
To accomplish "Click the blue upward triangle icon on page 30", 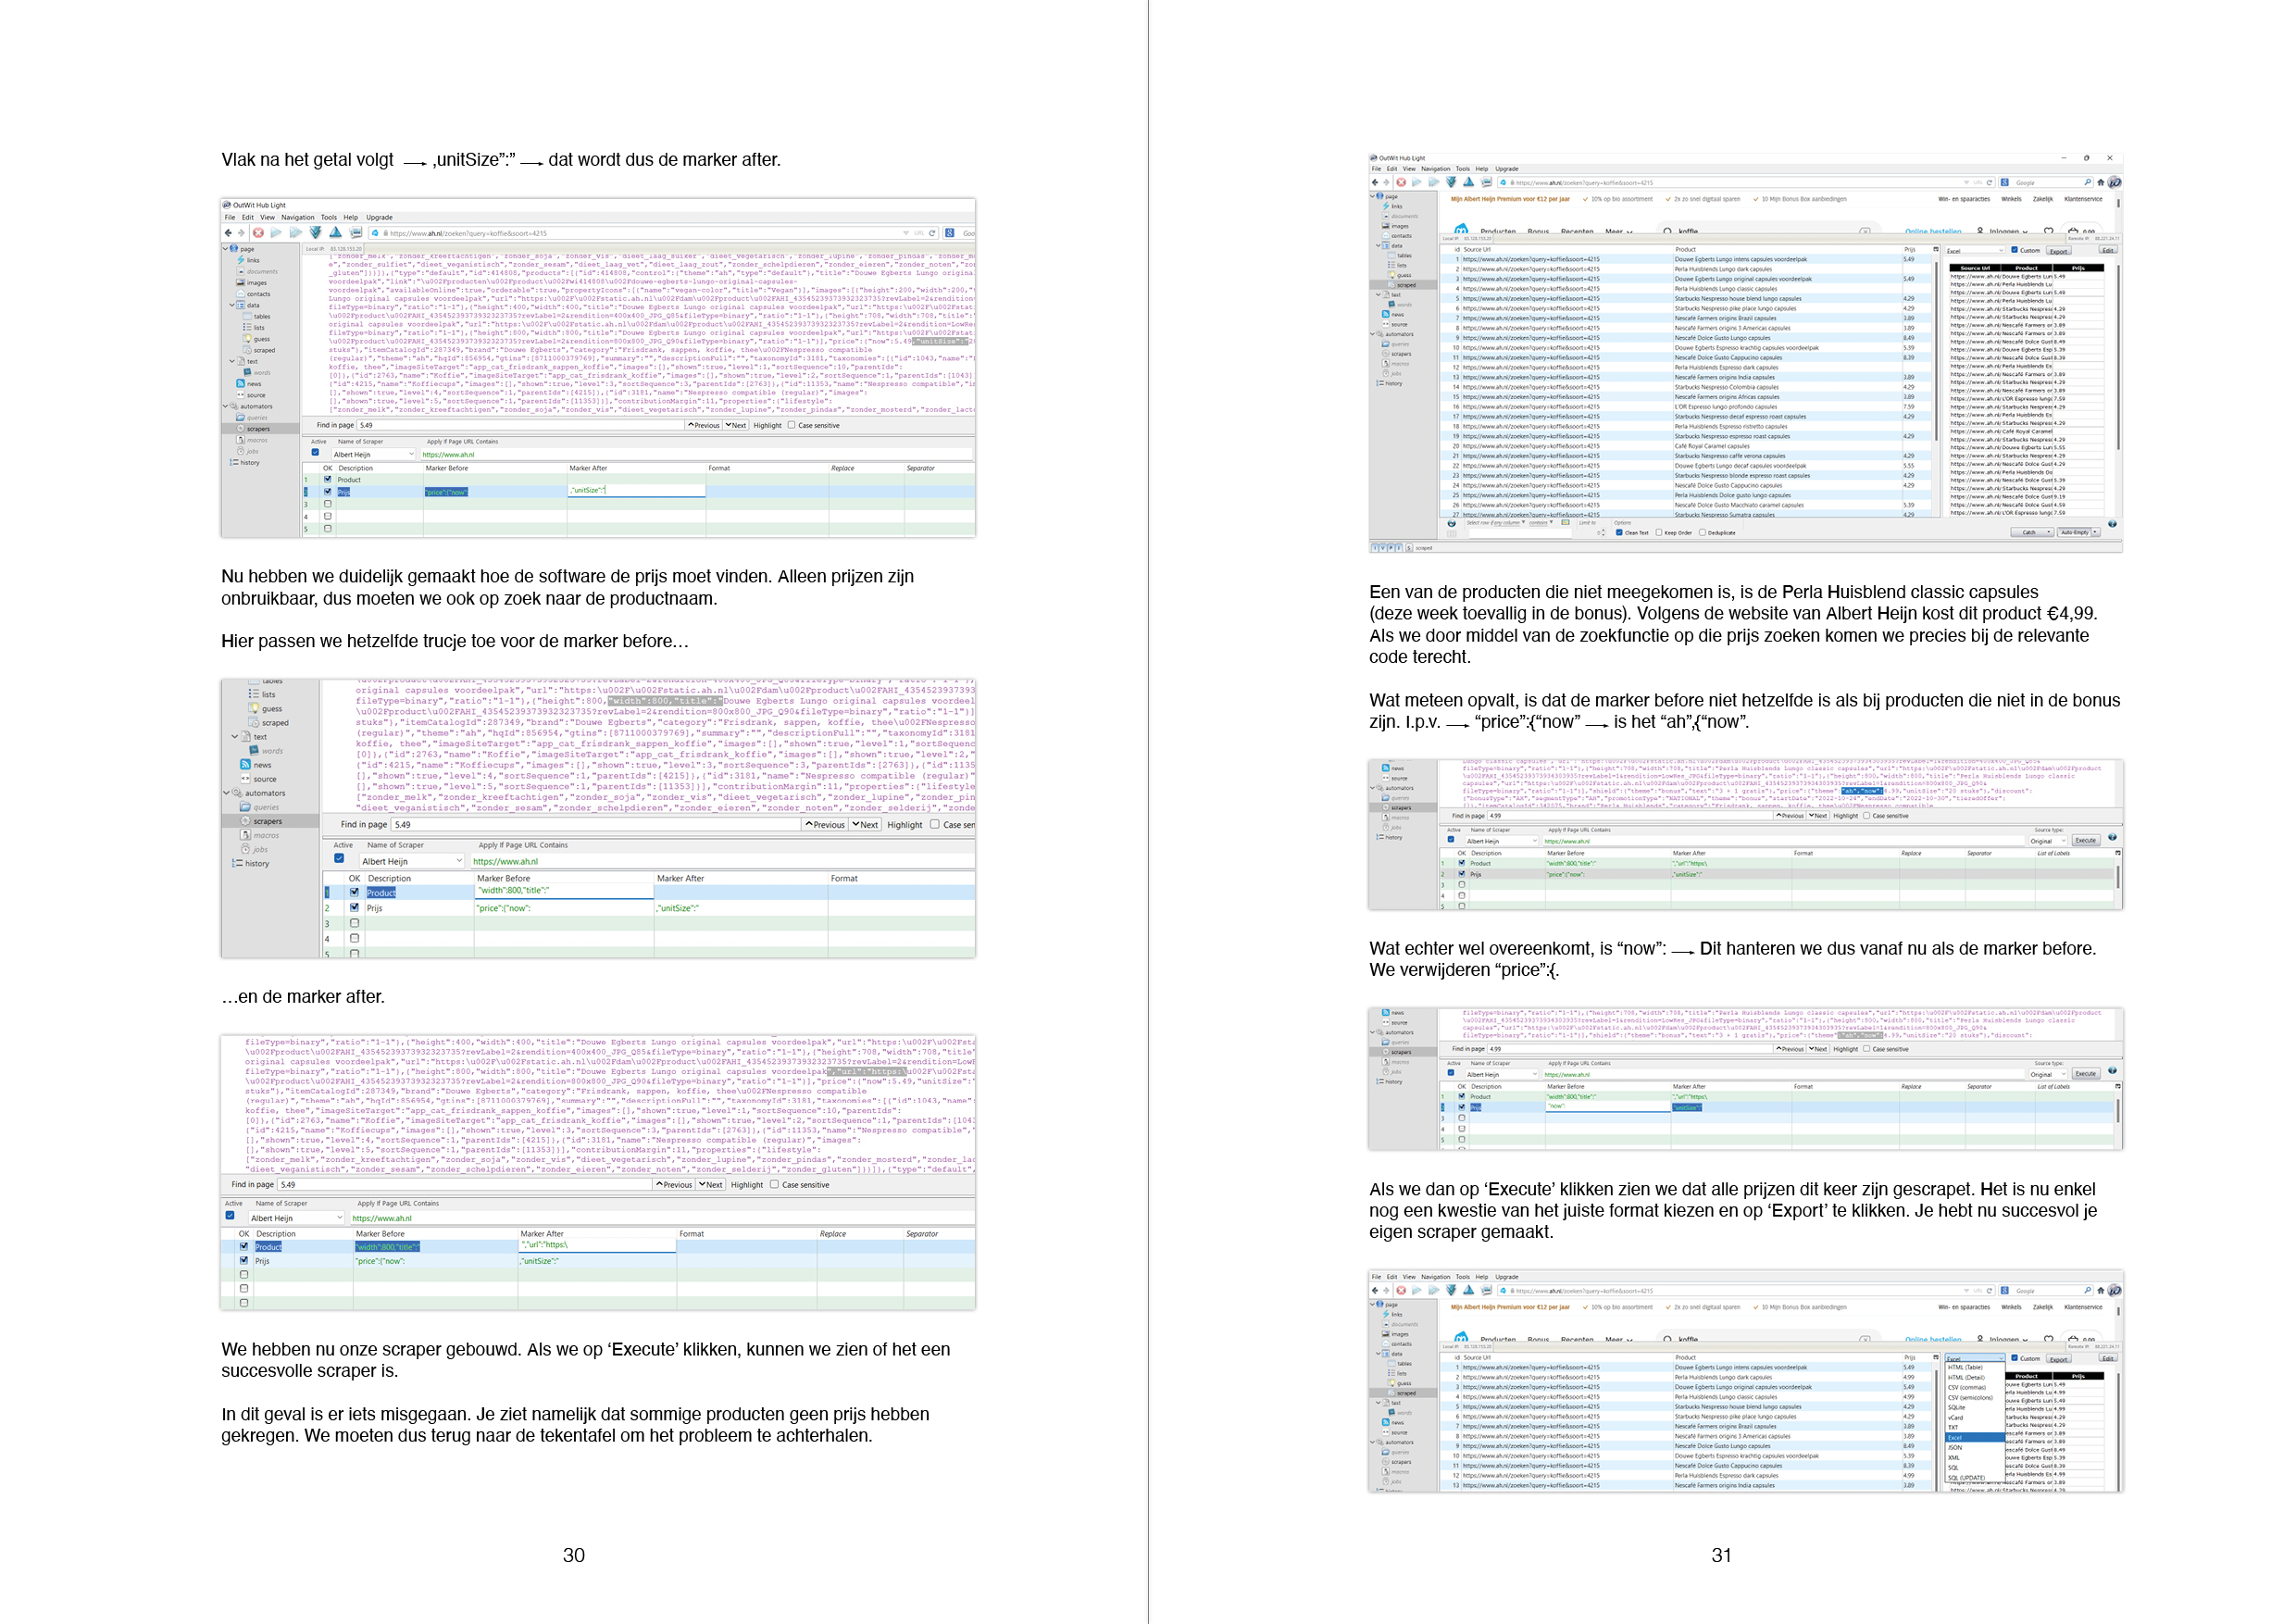I will 336,233.
